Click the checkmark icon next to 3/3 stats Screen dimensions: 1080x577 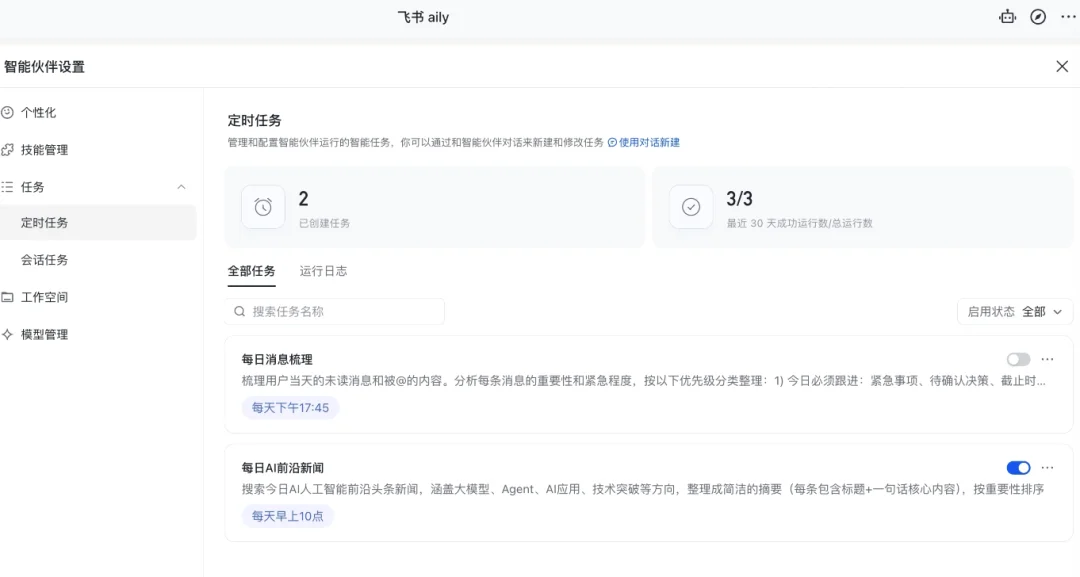[691, 207]
